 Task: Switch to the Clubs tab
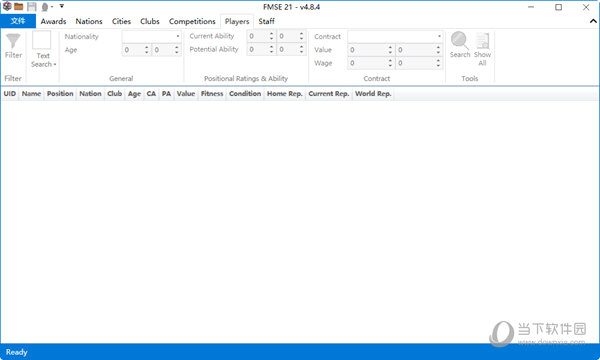point(150,21)
